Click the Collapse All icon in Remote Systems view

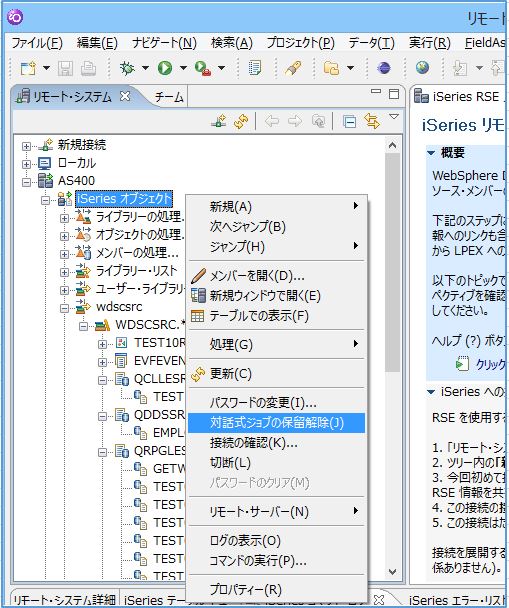point(349,121)
